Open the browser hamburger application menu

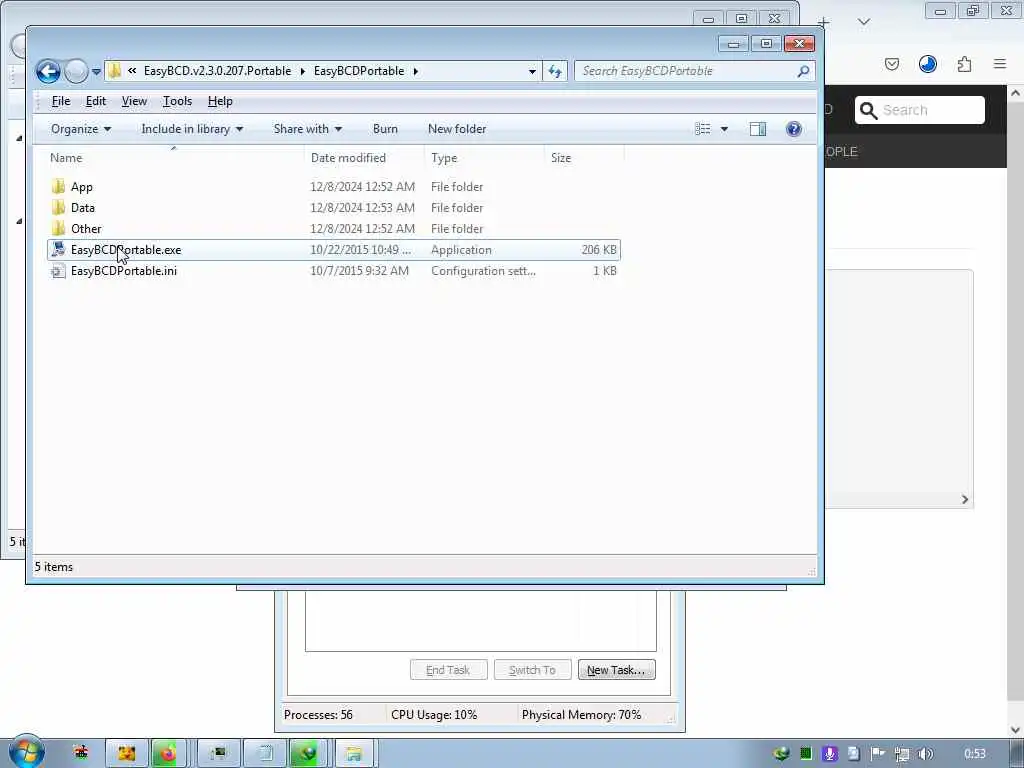click(1000, 64)
